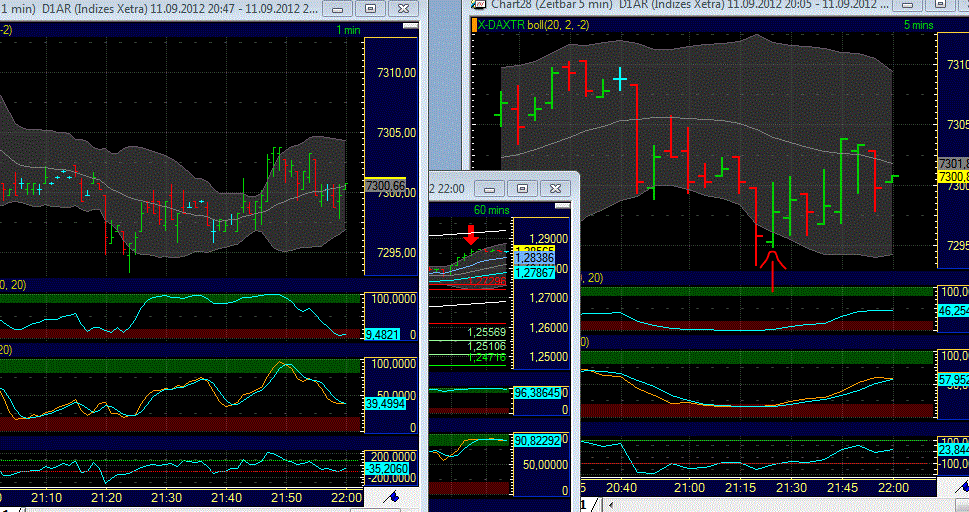The width and height of the screenshot is (969, 512).
Task: Minimize the 60 mins chart window
Action: coord(489,189)
